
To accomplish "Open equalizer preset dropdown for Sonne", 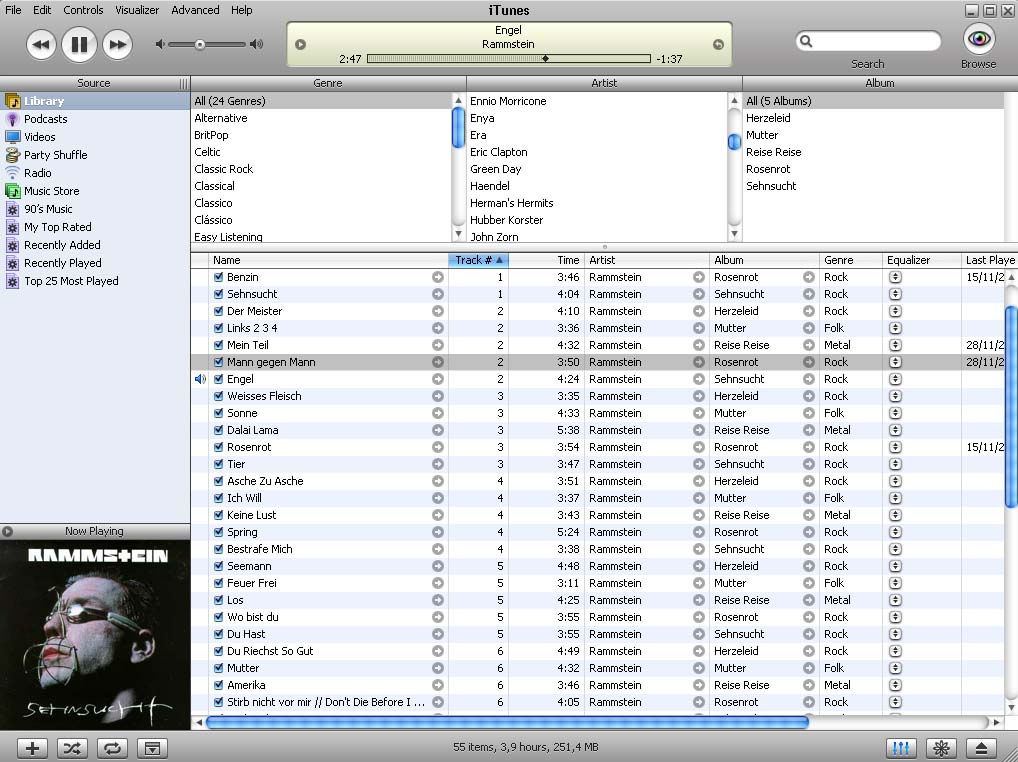I will pyautogui.click(x=895, y=413).
